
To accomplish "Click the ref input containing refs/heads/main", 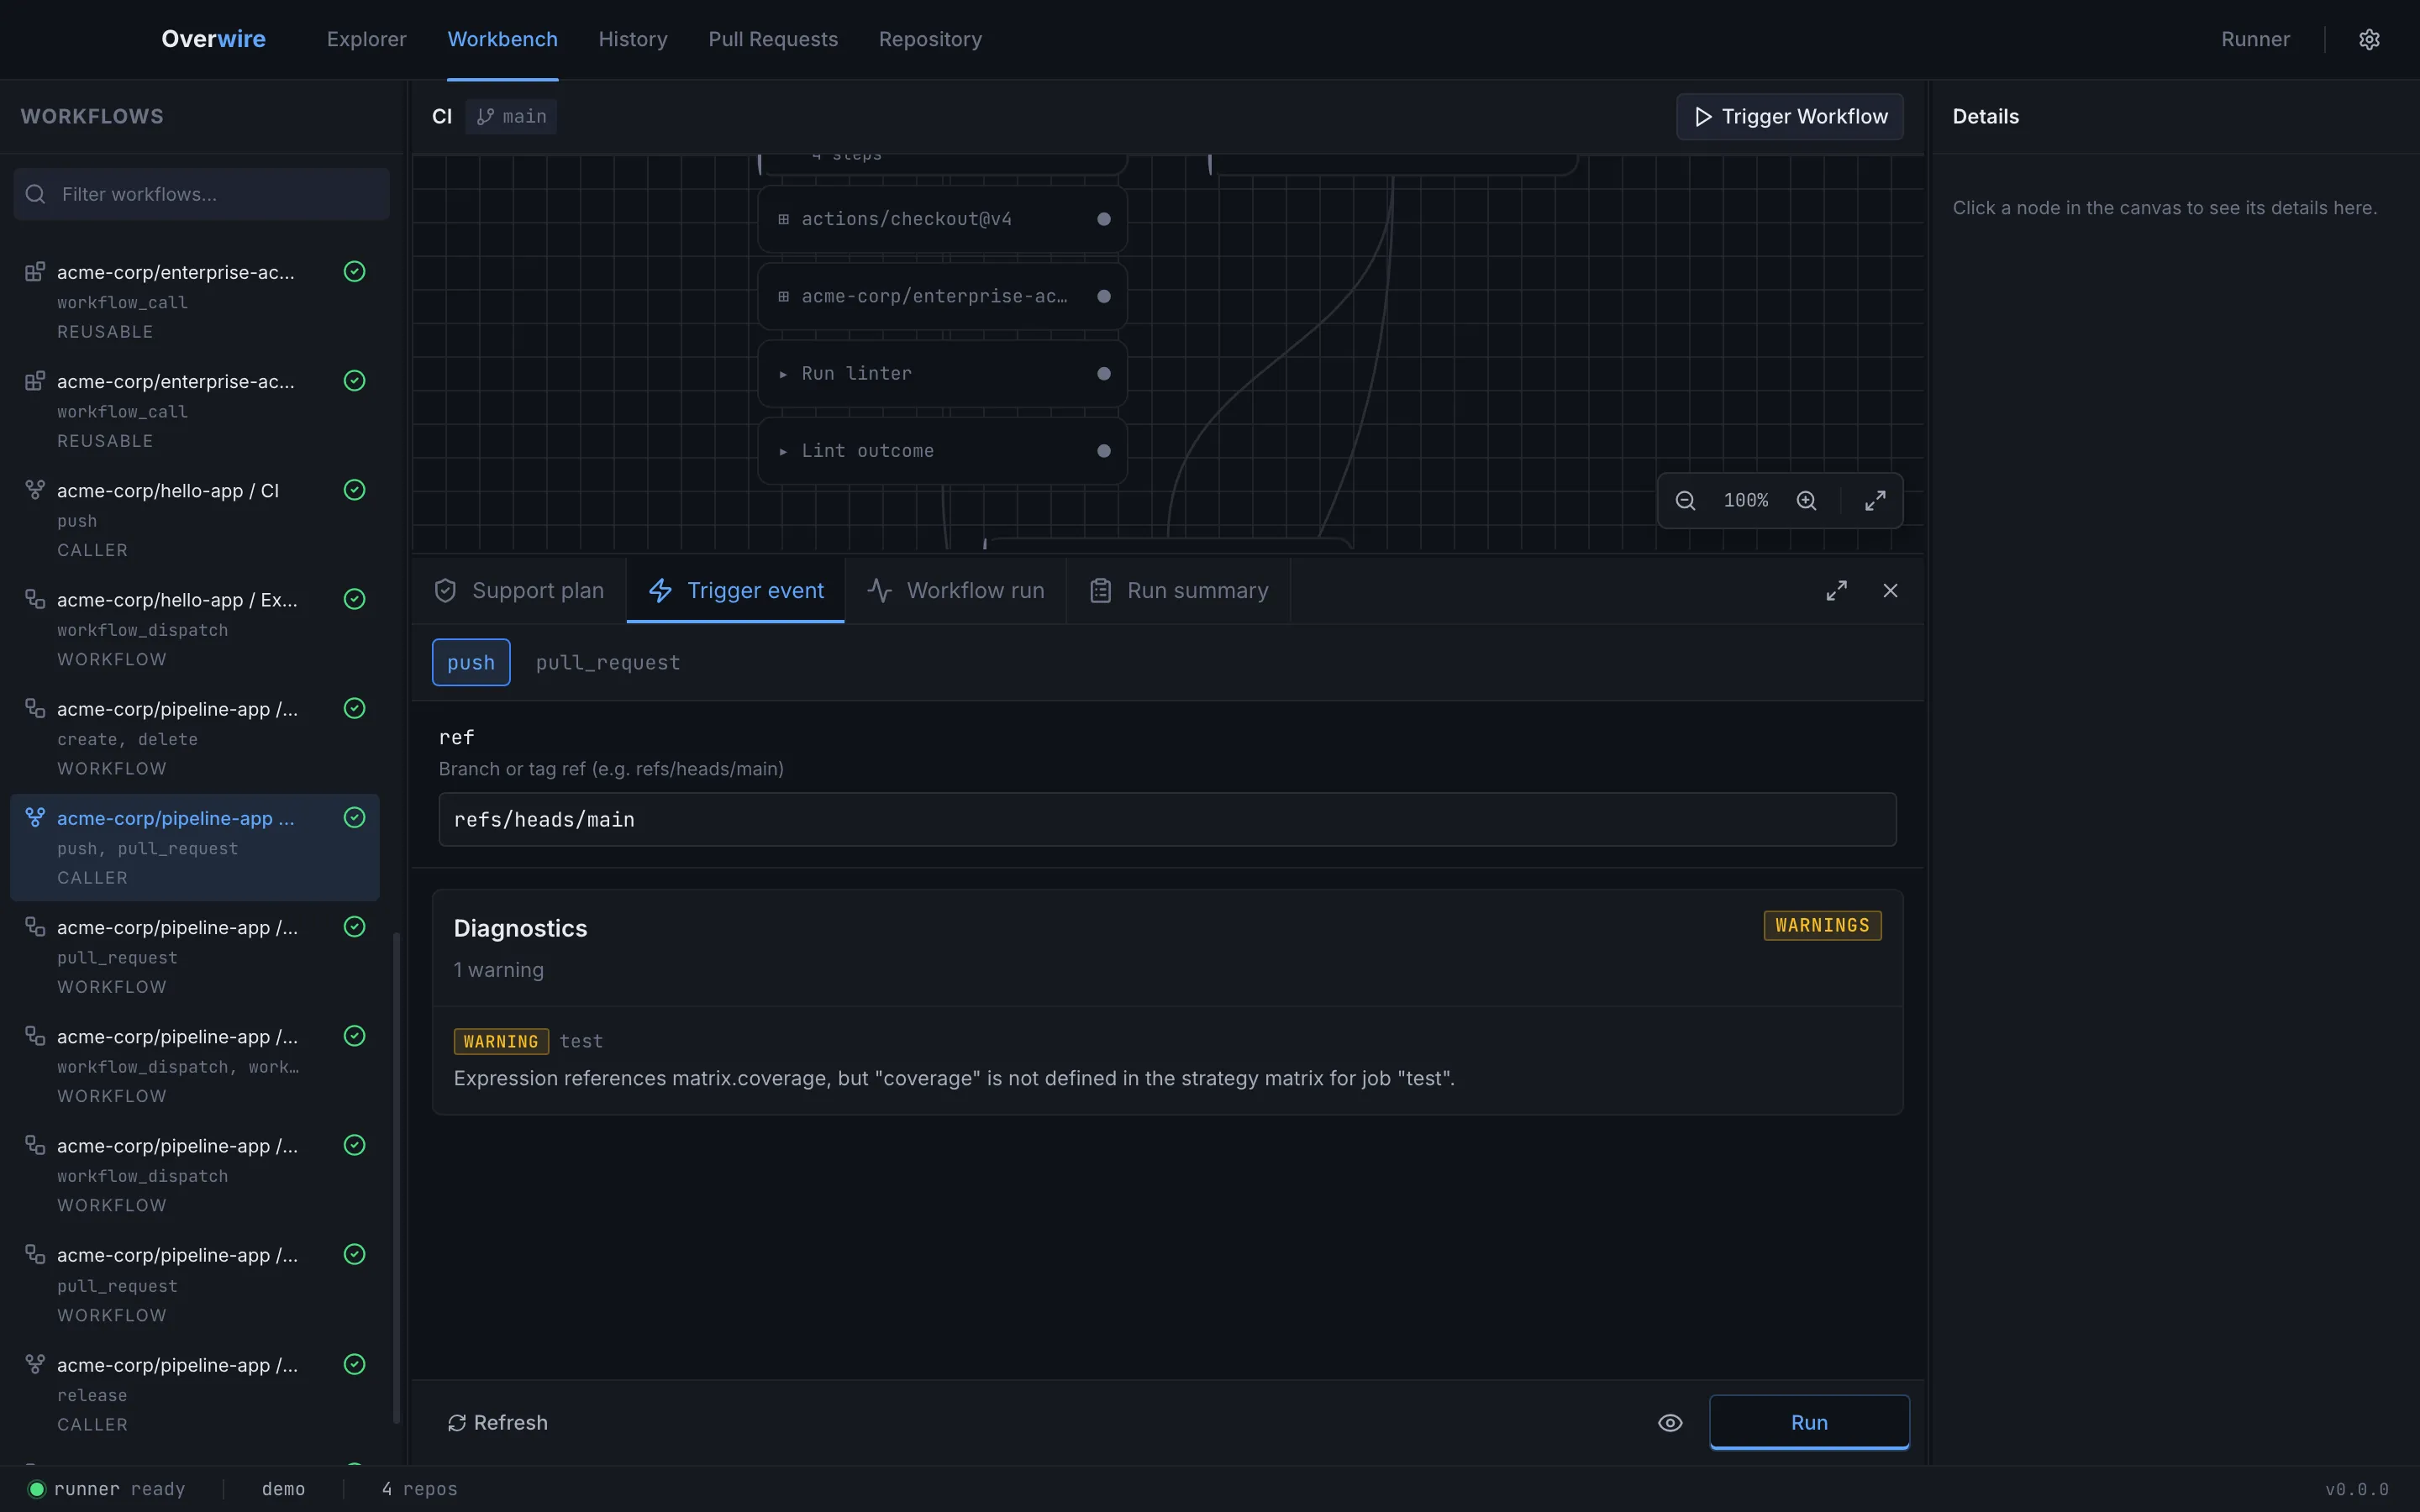I will pos(1167,820).
